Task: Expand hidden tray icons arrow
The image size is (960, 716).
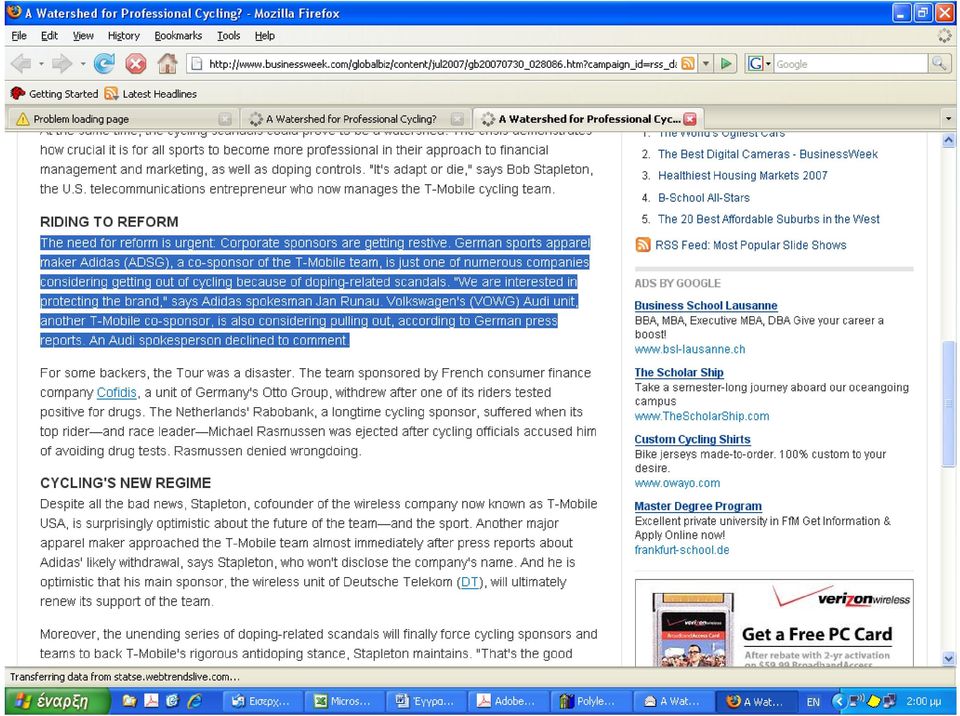Action: (x=839, y=701)
